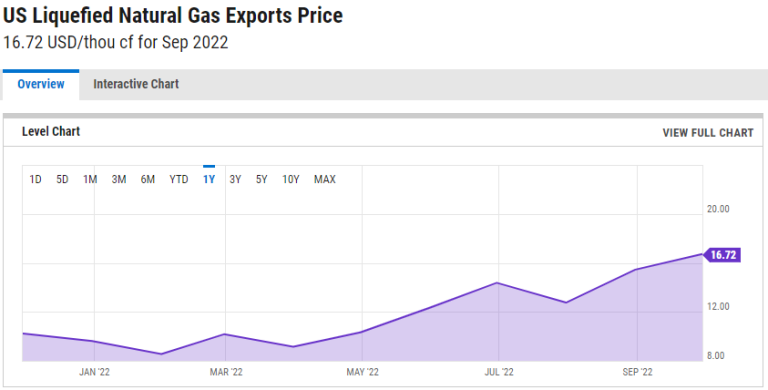This screenshot has width=768, height=390.
Task: Click the US Liquefied Natural Gas title
Action: 173,16
